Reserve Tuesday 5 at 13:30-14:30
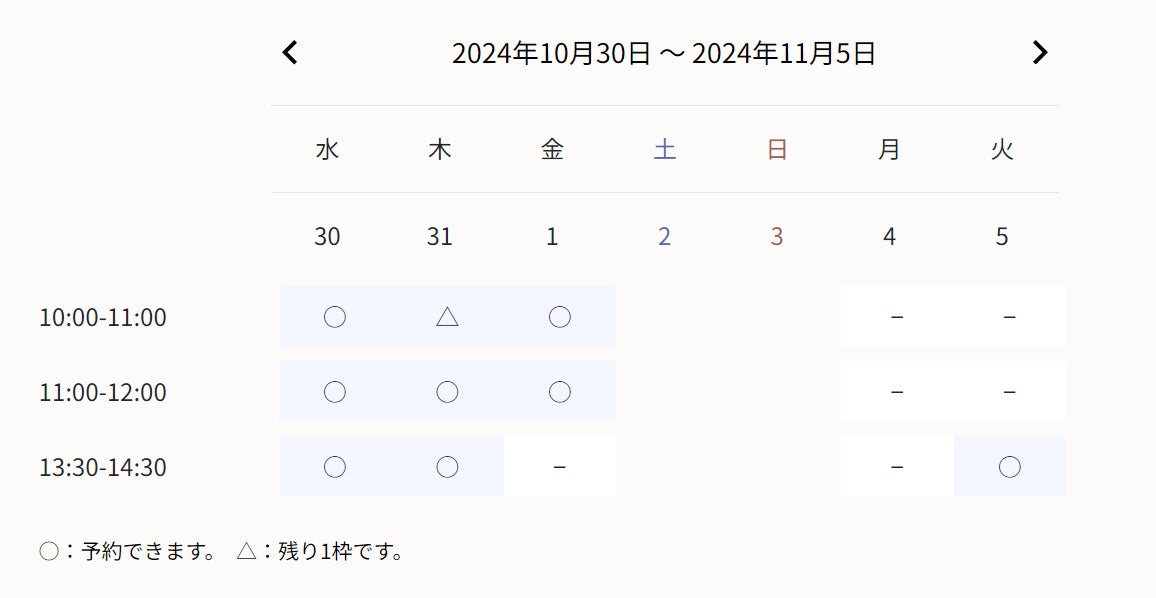Image resolution: width=1156 pixels, height=598 pixels. coord(1009,467)
